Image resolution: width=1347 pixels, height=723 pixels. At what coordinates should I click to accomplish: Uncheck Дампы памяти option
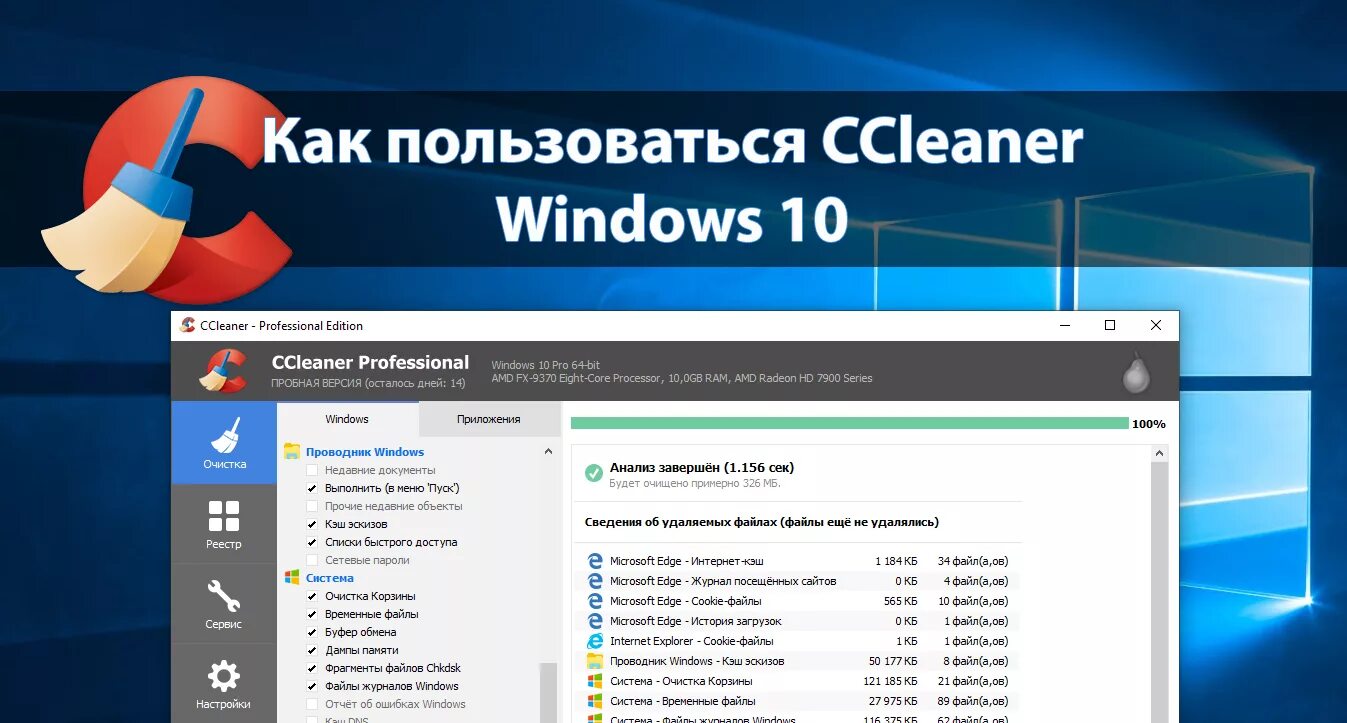coord(312,650)
